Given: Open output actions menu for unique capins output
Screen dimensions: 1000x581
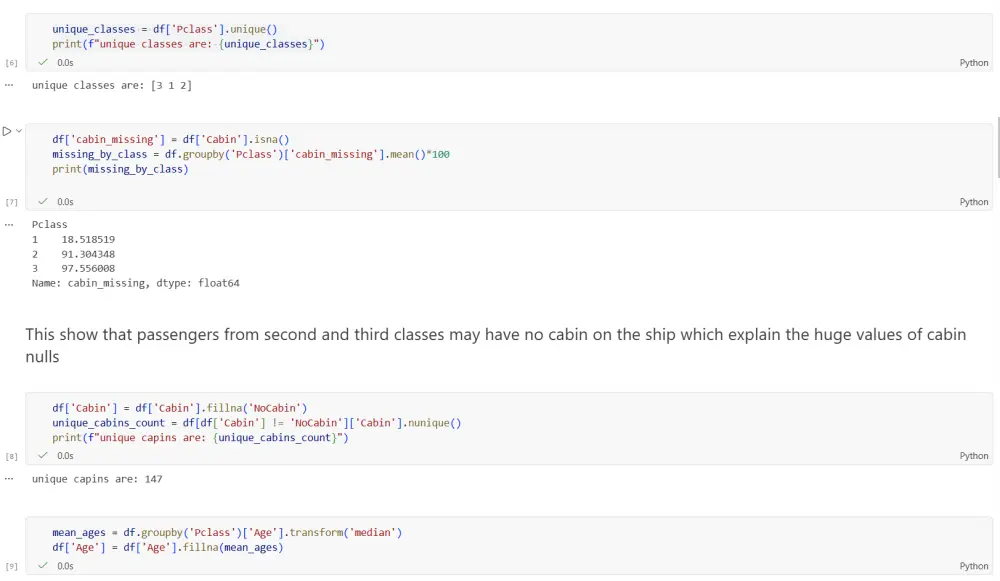Looking at the screenshot, I should pos(9,478).
